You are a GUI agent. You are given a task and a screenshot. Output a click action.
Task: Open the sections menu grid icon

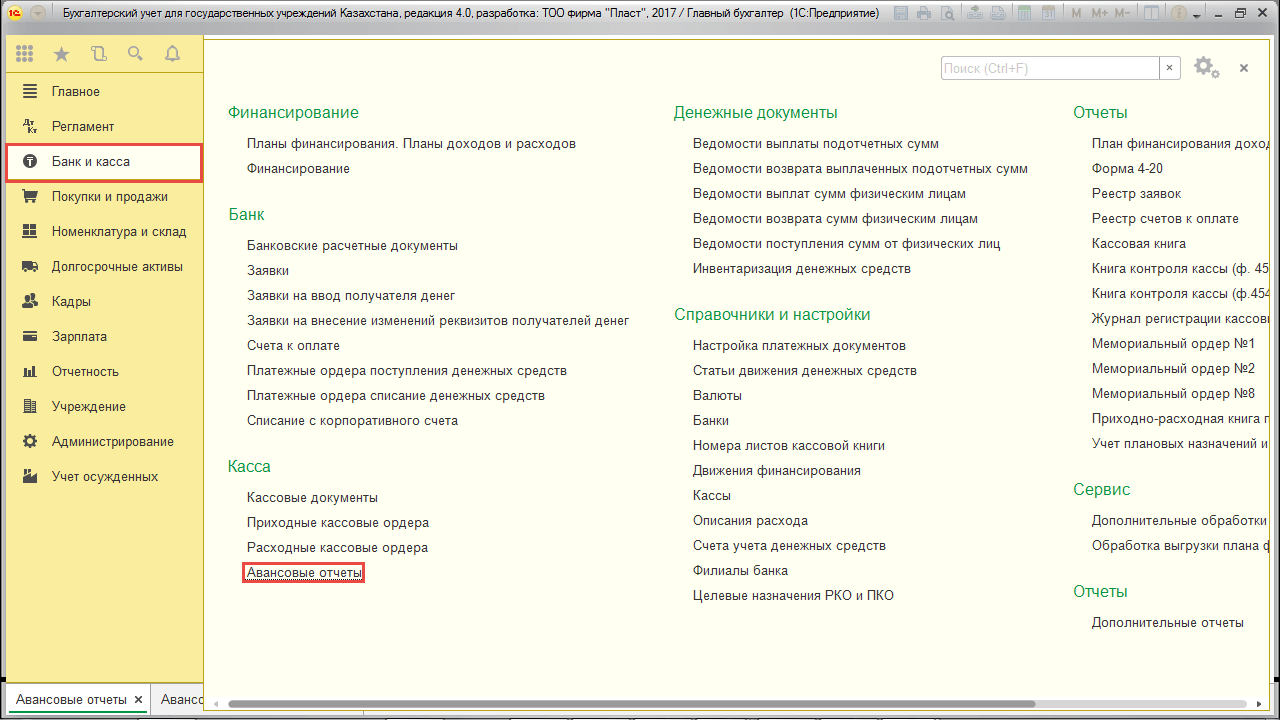[x=24, y=54]
